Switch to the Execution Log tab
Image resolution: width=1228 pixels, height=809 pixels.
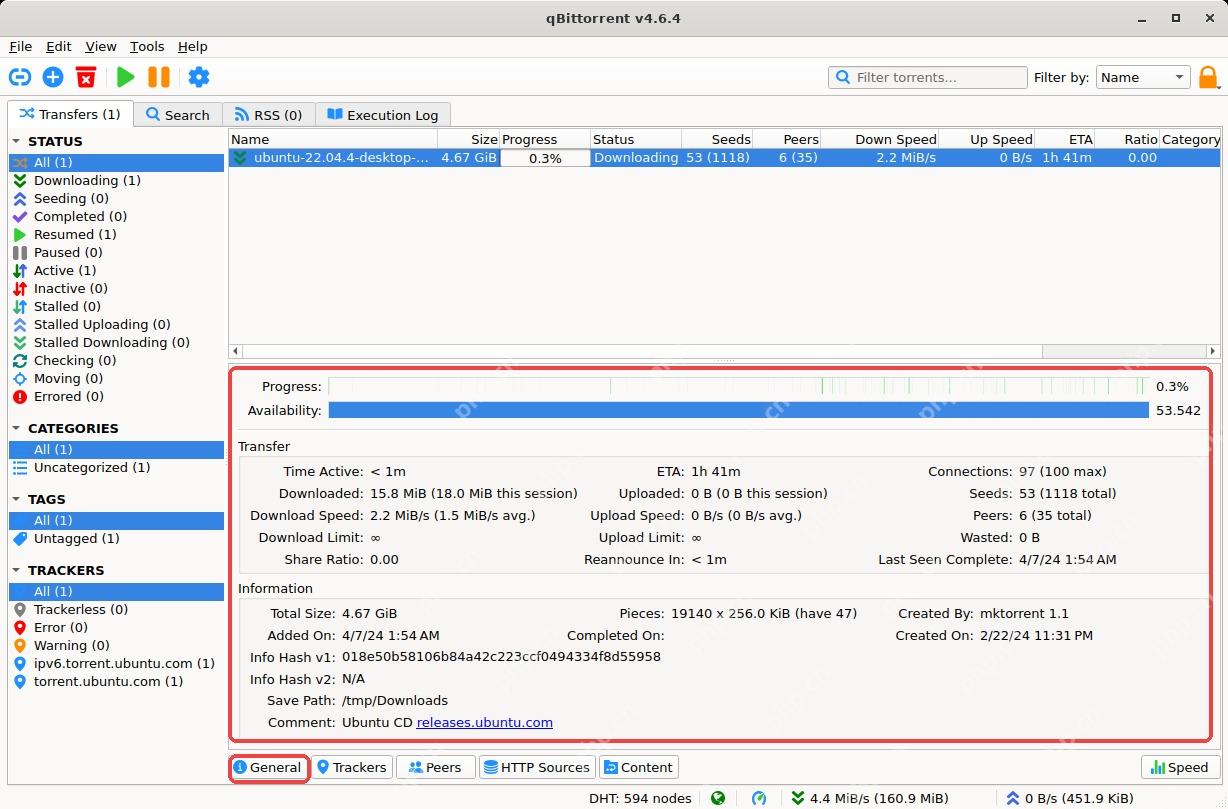383,115
